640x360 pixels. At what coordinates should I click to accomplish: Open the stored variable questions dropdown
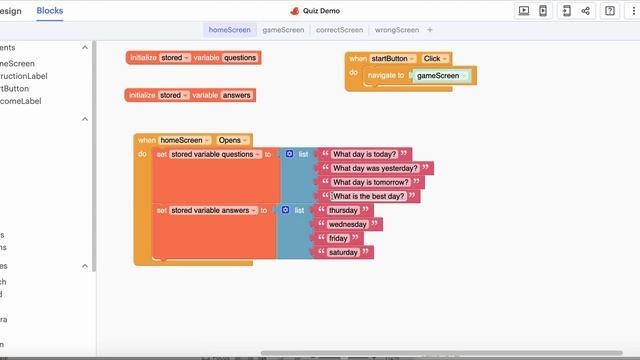click(216, 154)
